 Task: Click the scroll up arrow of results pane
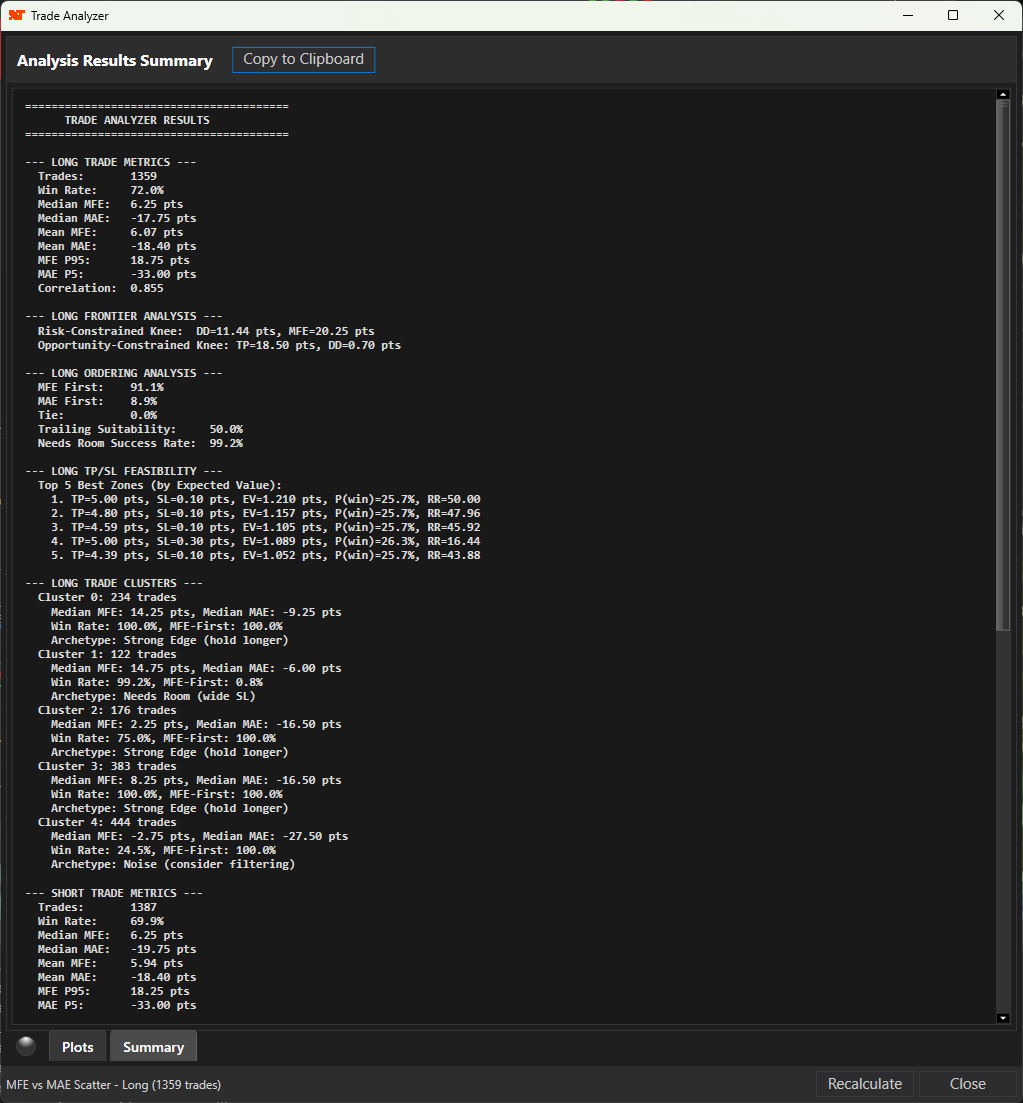[x=1003, y=95]
